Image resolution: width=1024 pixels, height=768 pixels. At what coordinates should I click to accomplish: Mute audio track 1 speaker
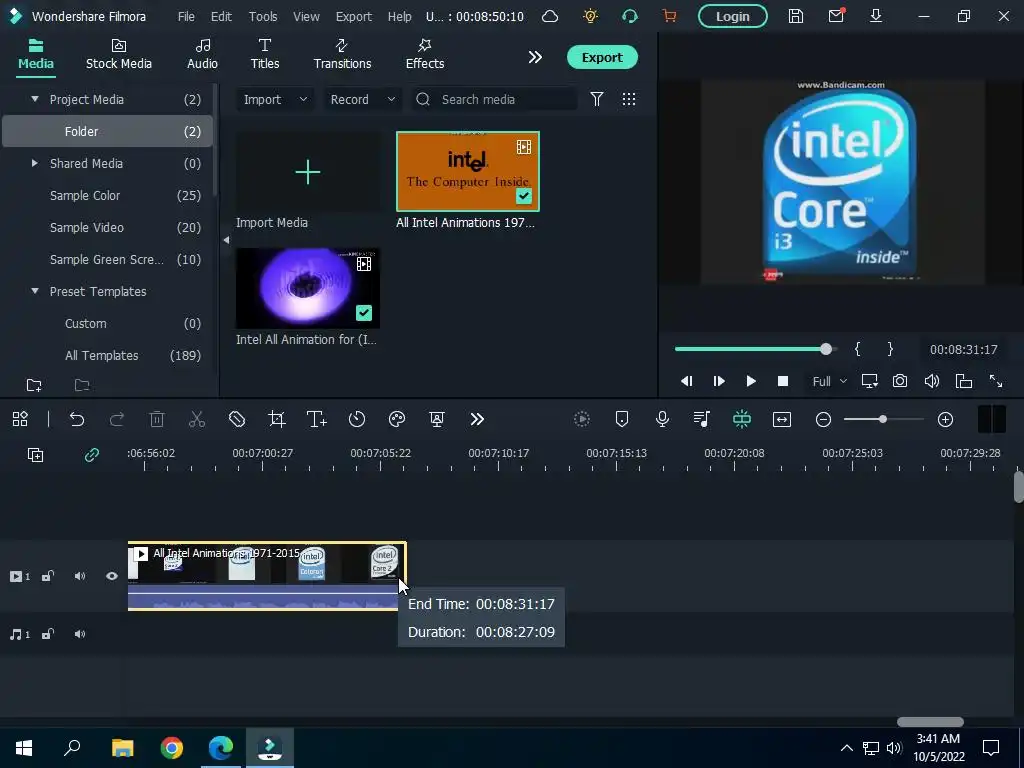click(80, 634)
